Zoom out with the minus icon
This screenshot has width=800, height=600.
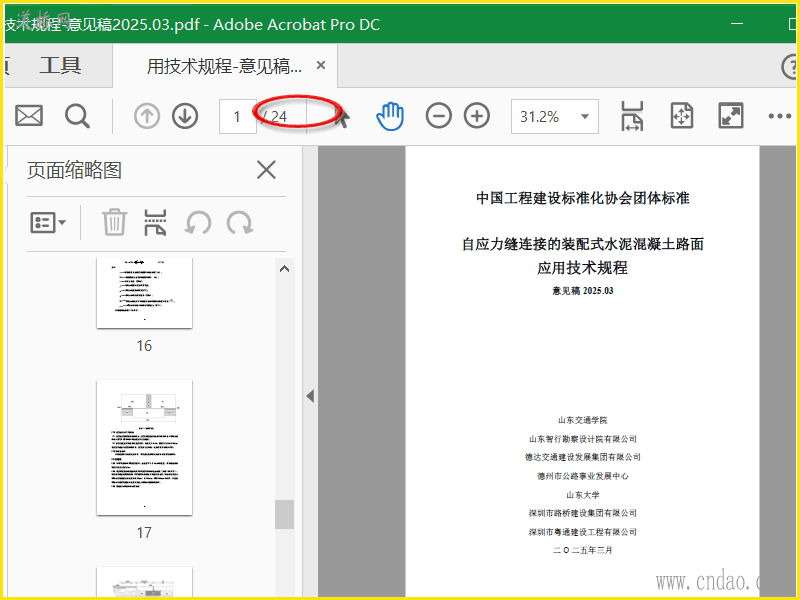tap(439, 116)
